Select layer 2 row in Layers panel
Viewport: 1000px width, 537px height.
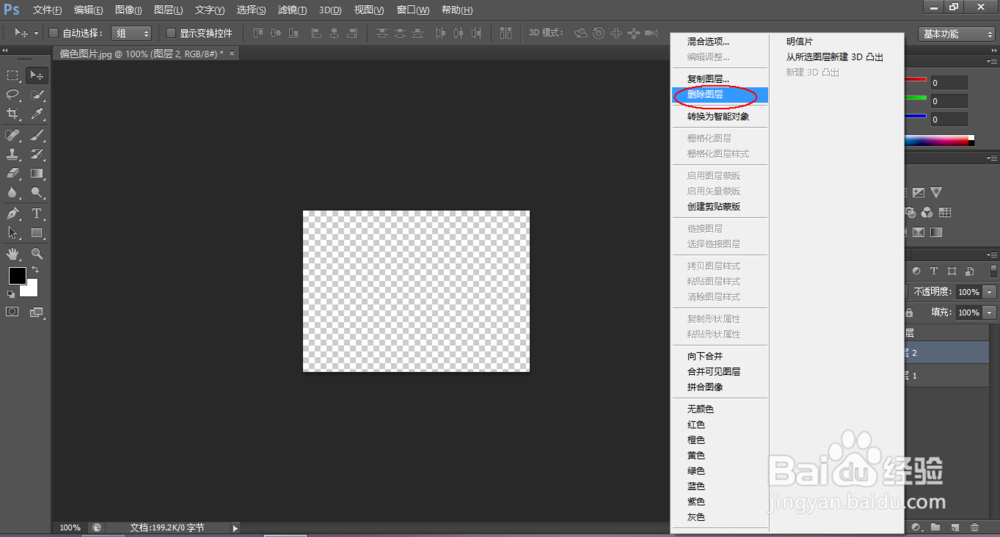coord(947,353)
